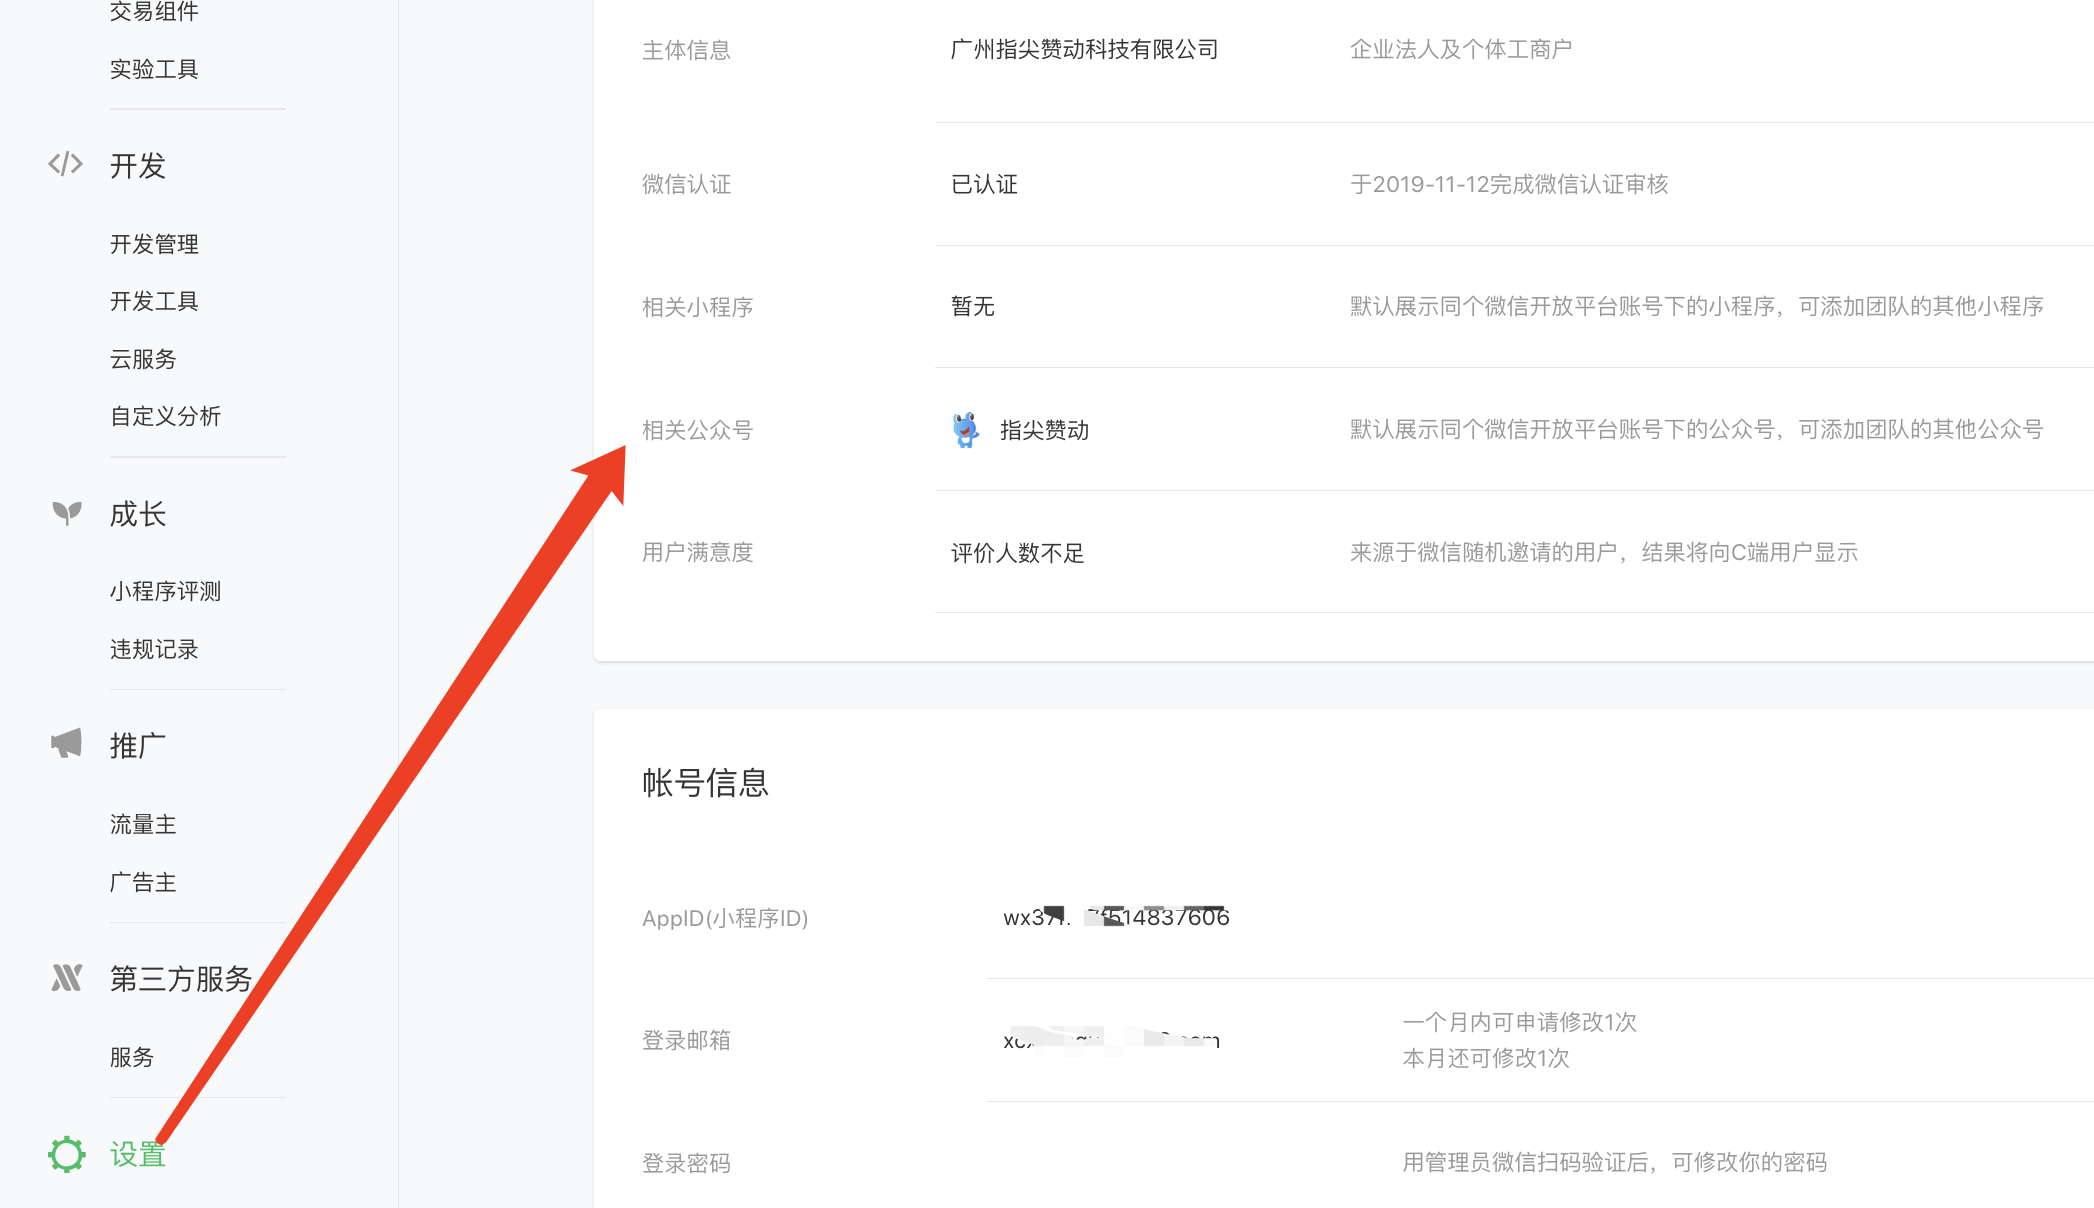Open 流量主 under 推广

(x=143, y=824)
